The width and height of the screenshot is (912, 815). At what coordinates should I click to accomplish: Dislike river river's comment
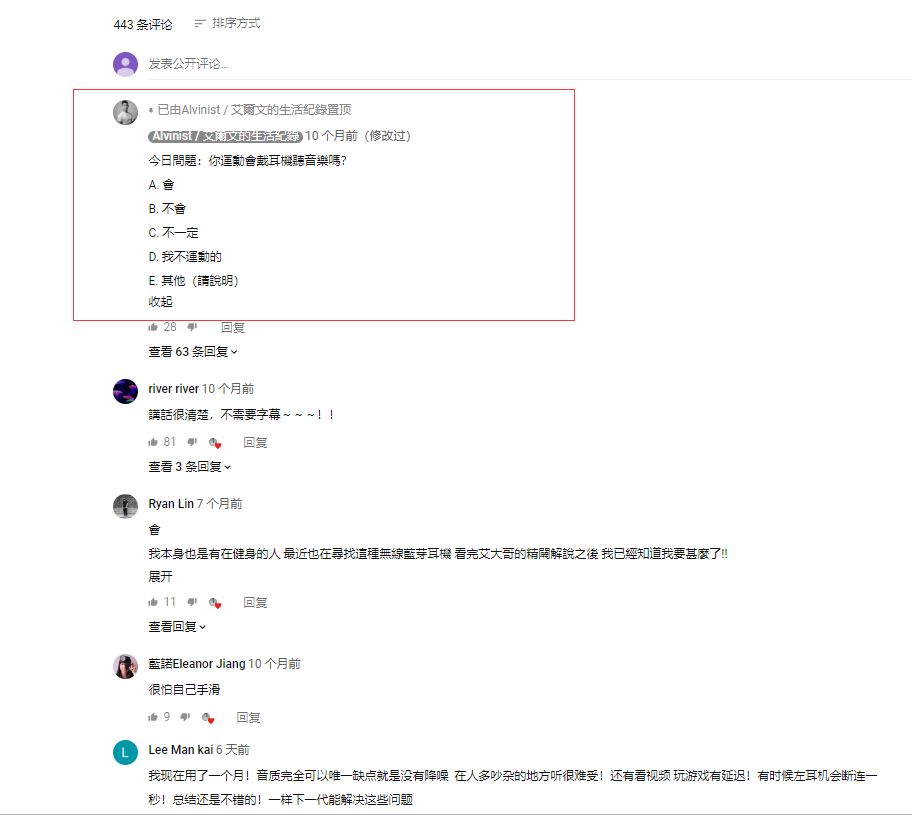tap(192, 442)
